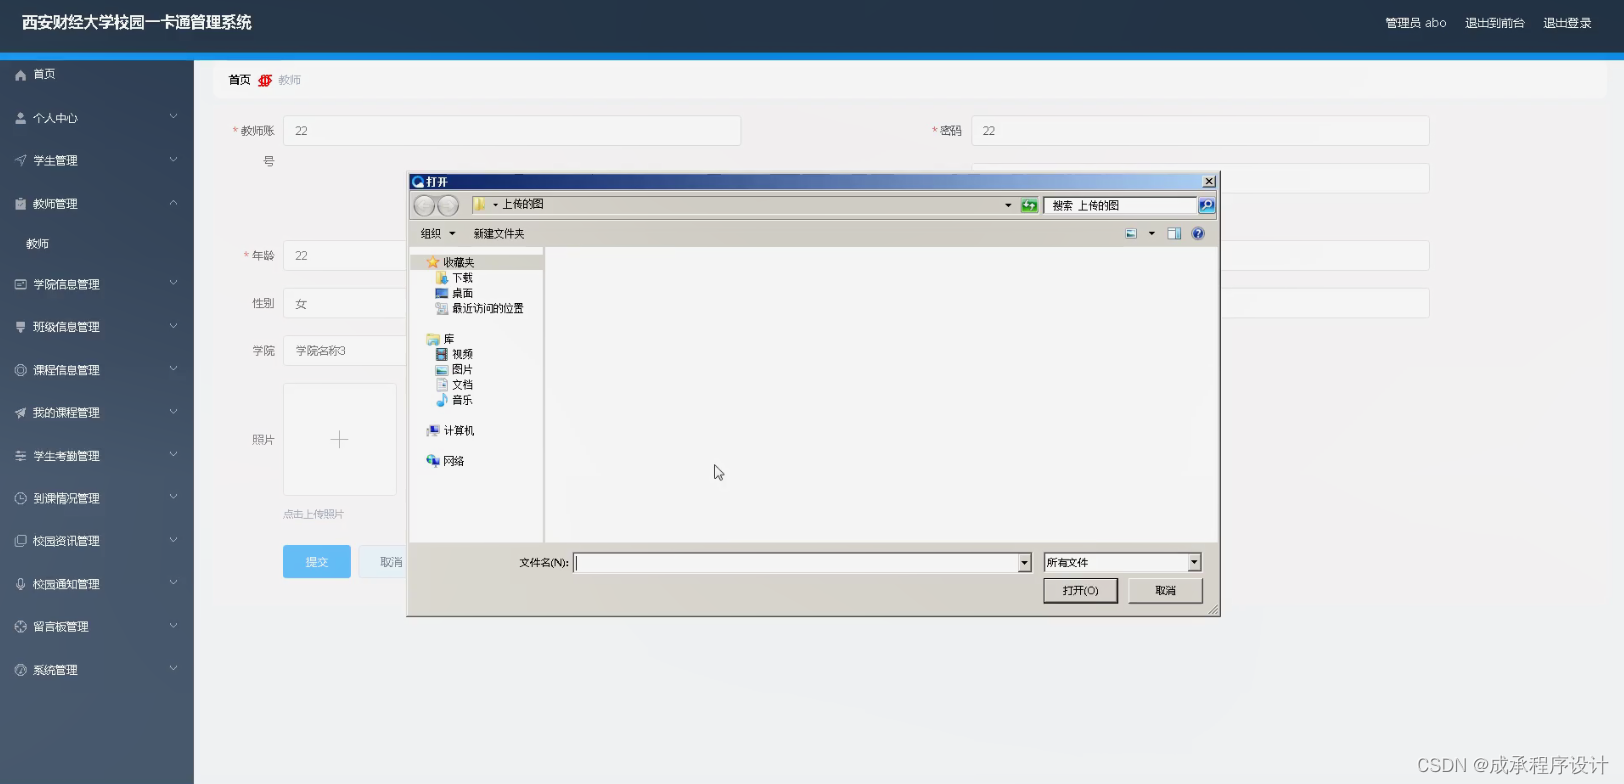
Task: Expand the address bar history dropdown arrow
Action: click(1008, 205)
